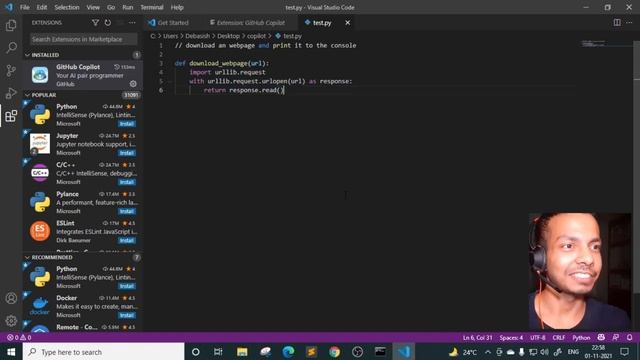This screenshot has height=360, width=640.
Task: Open Windows Start menu
Action: 11,352
